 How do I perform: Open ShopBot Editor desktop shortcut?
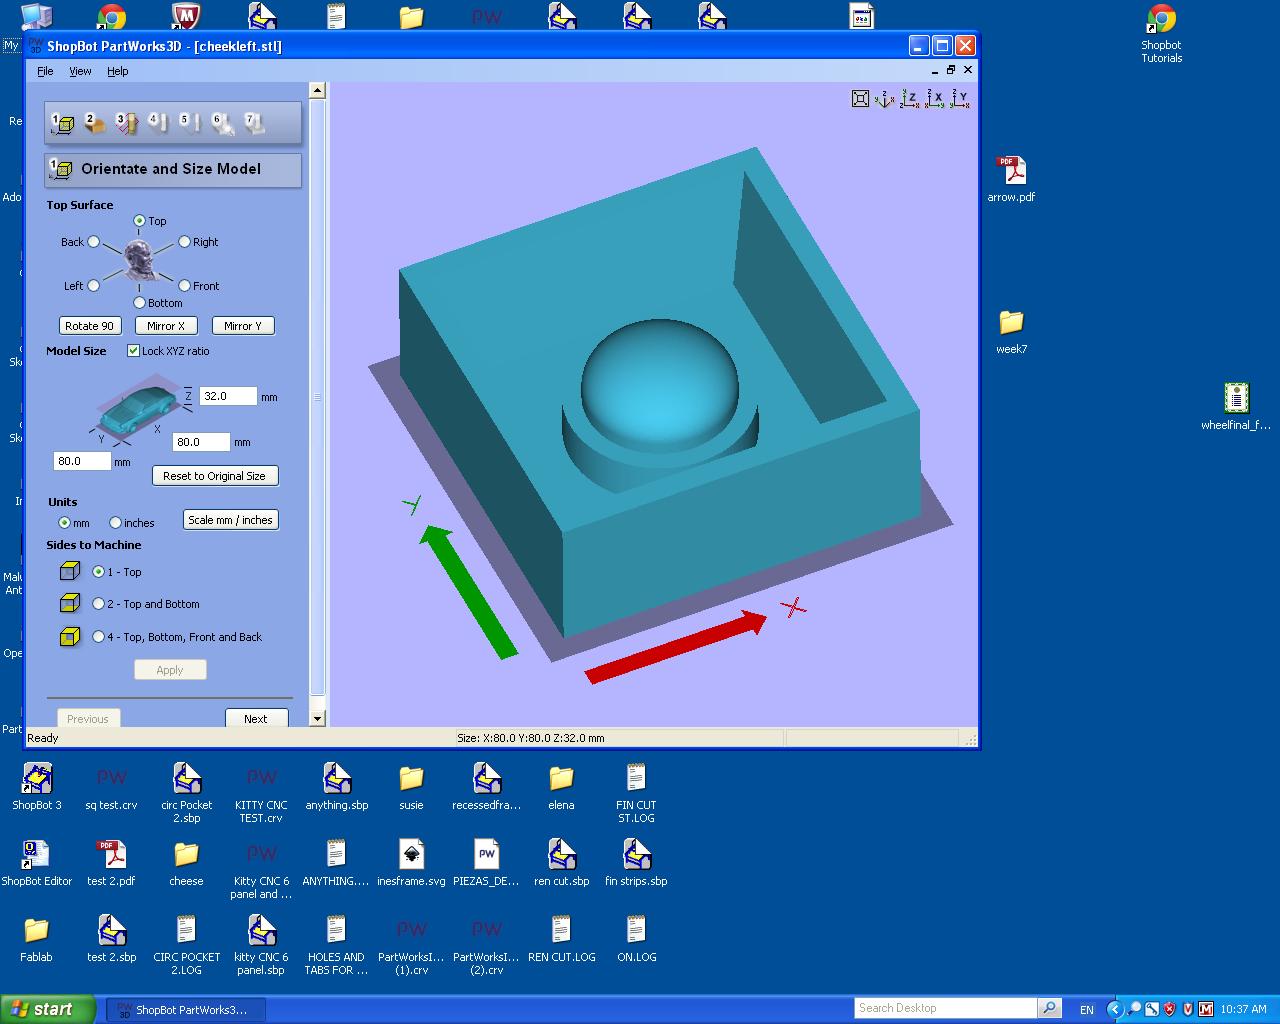click(37, 863)
